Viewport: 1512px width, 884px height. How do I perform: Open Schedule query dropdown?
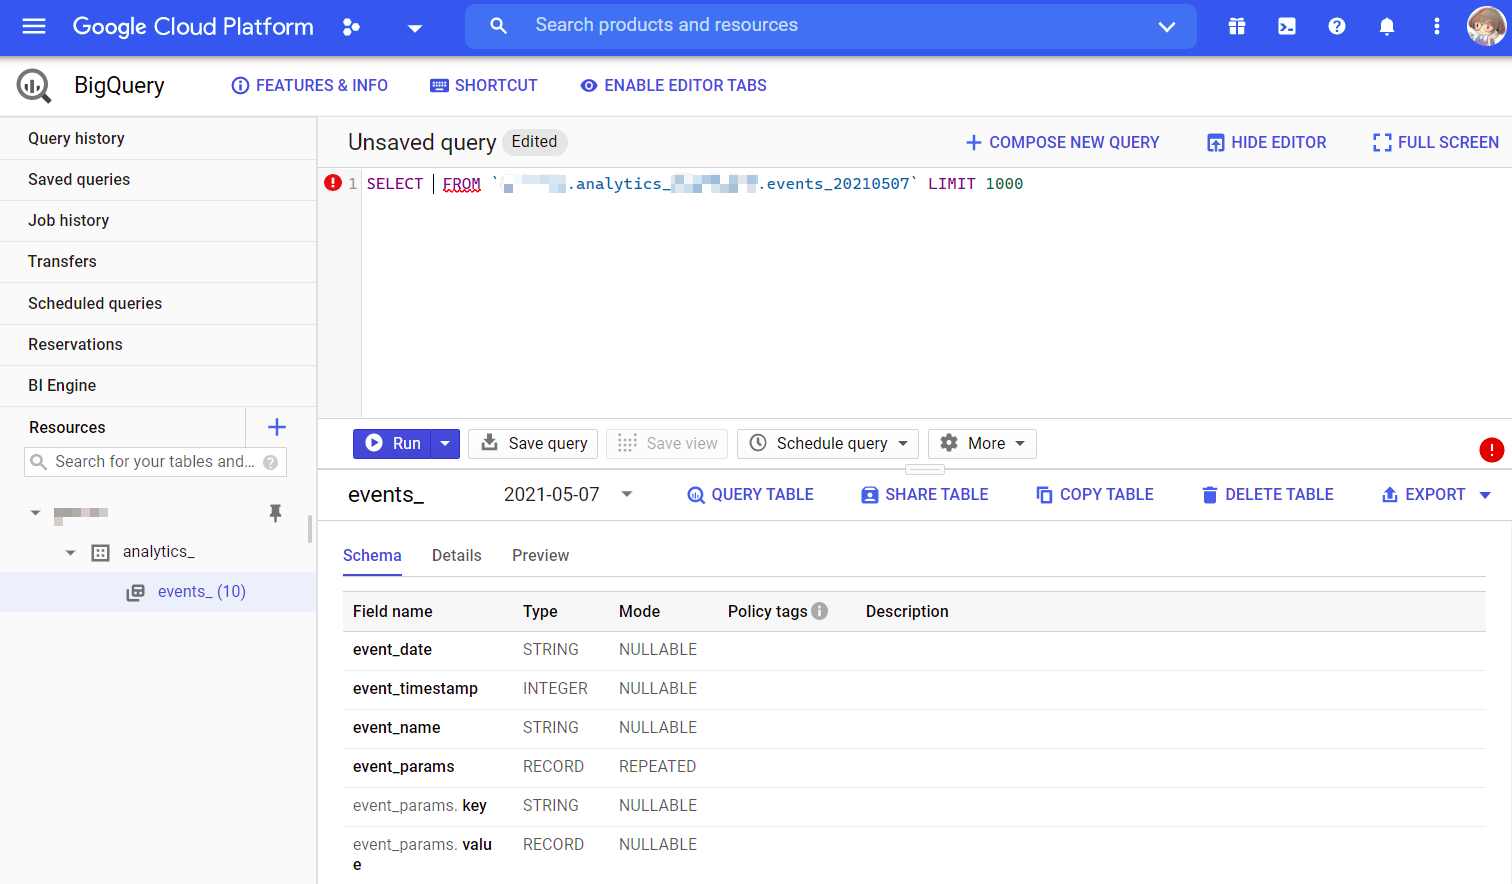828,444
